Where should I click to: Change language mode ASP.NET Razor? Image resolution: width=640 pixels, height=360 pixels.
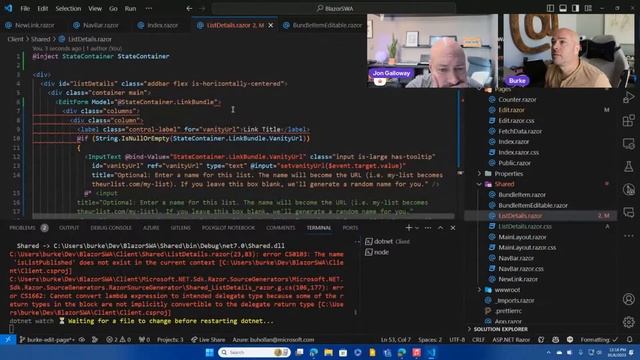click(x=511, y=340)
